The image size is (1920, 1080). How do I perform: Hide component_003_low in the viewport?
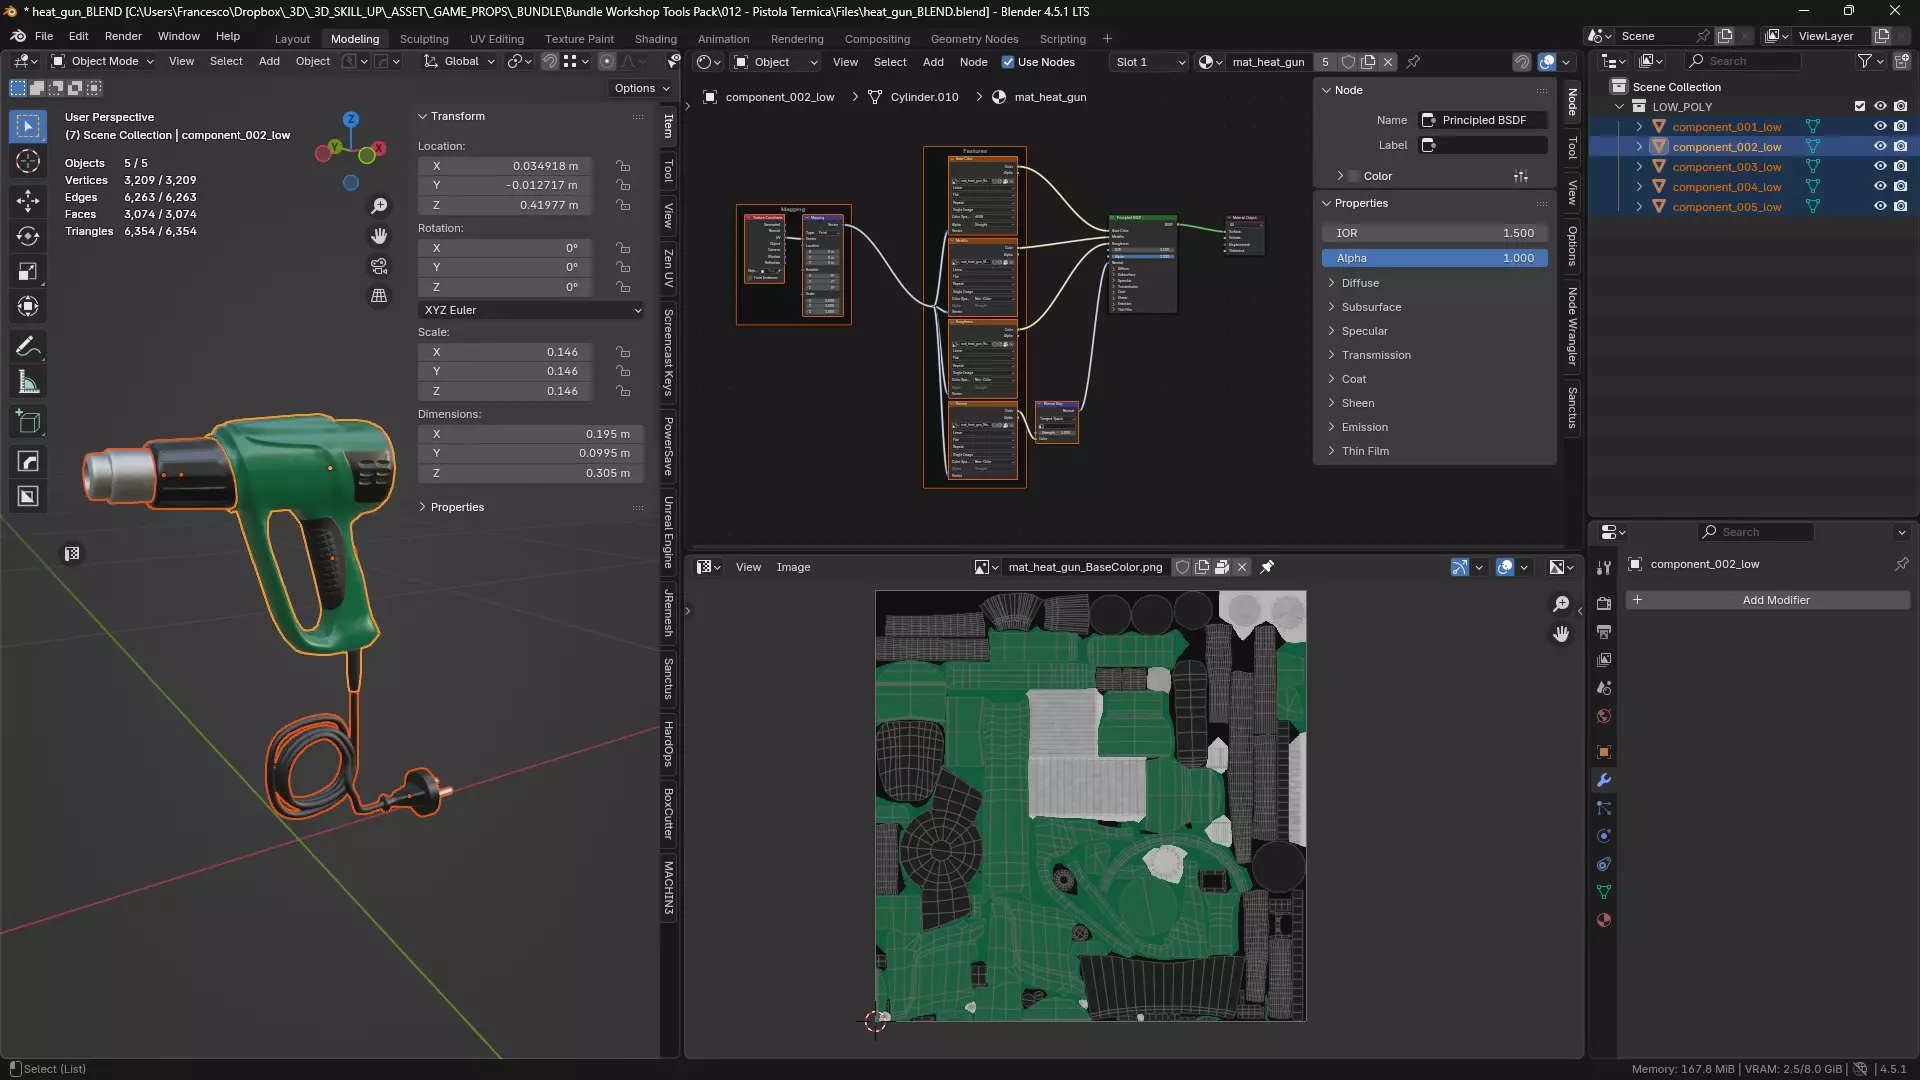pyautogui.click(x=1880, y=167)
